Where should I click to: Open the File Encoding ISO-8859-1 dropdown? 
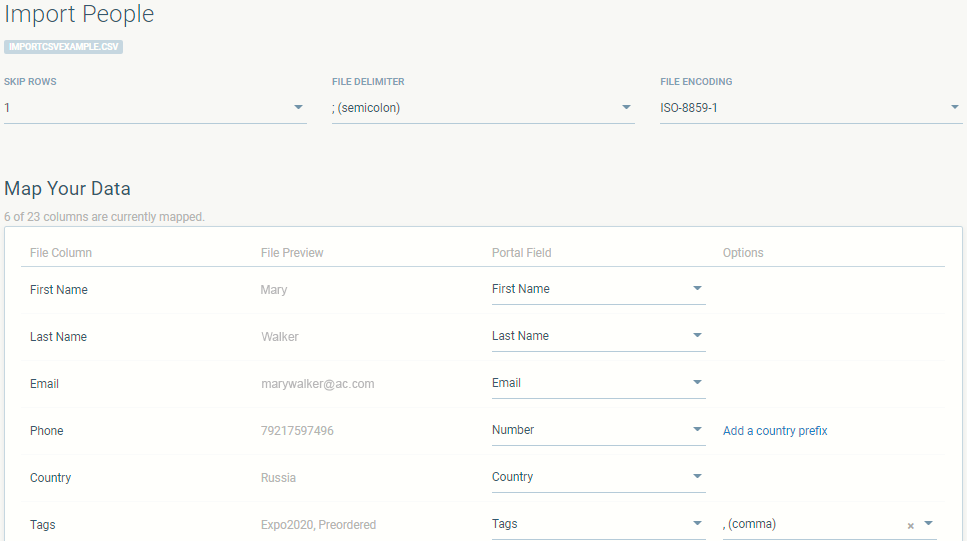(x=954, y=108)
